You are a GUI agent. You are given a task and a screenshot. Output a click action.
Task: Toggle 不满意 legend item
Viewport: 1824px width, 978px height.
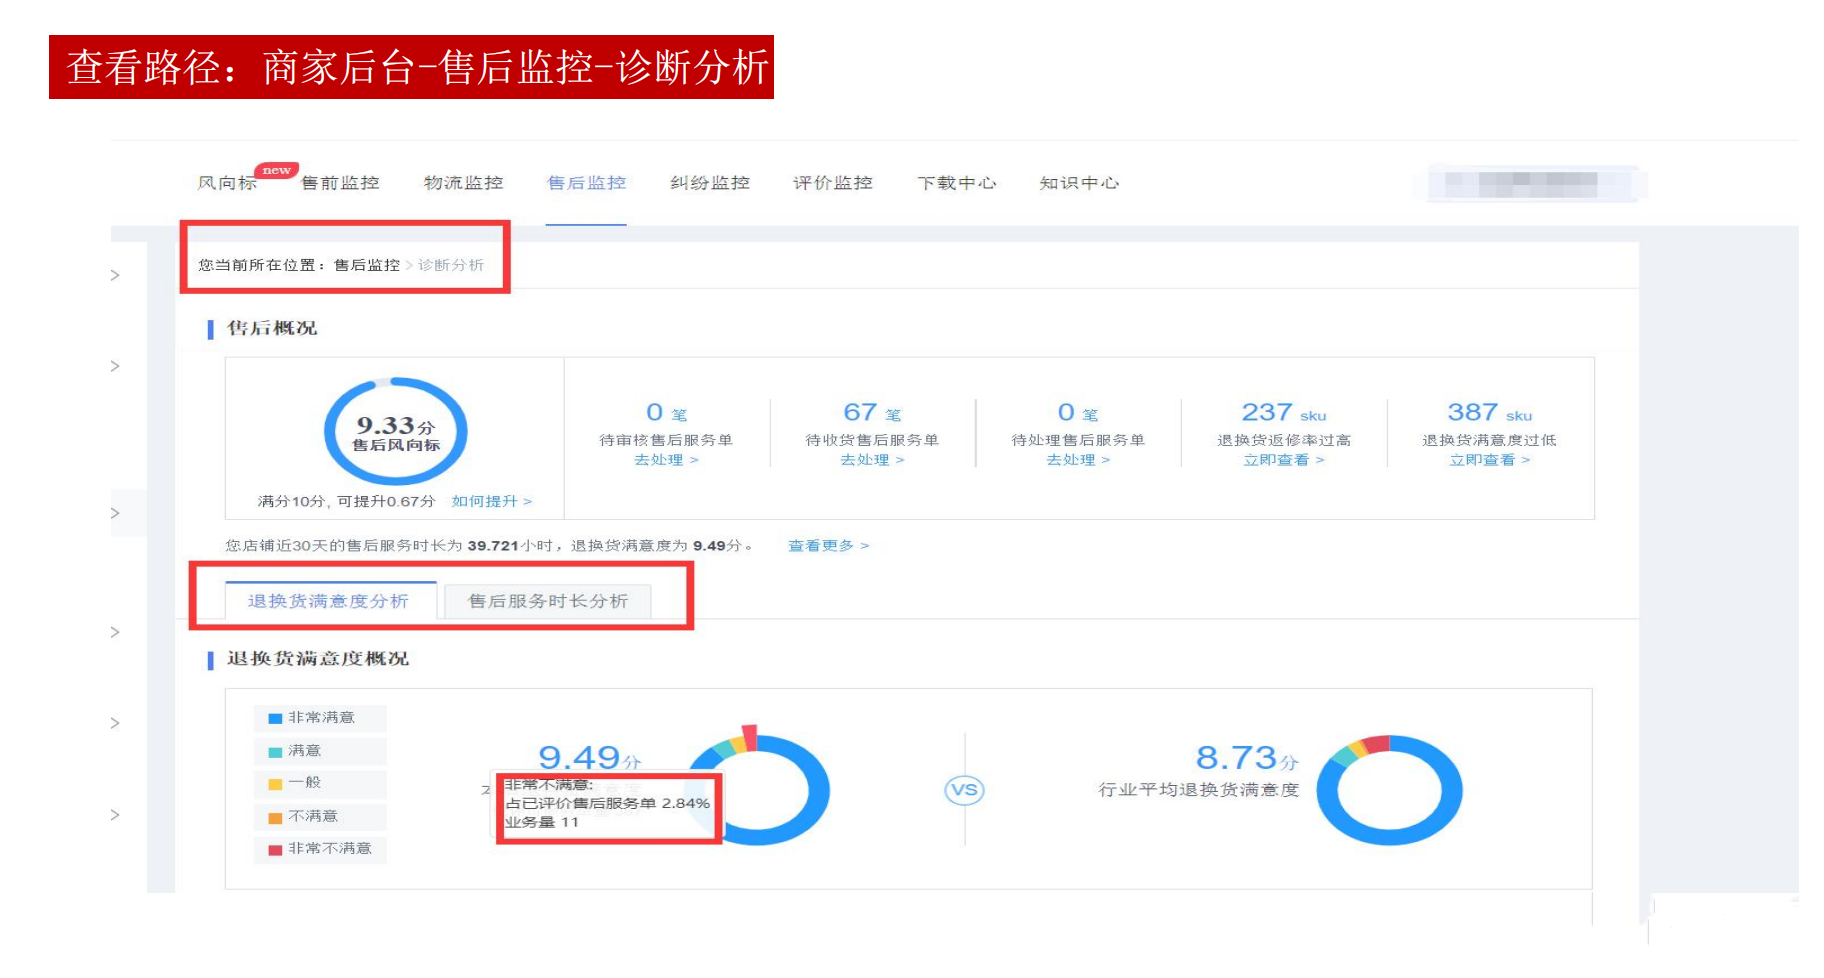[x=320, y=817]
